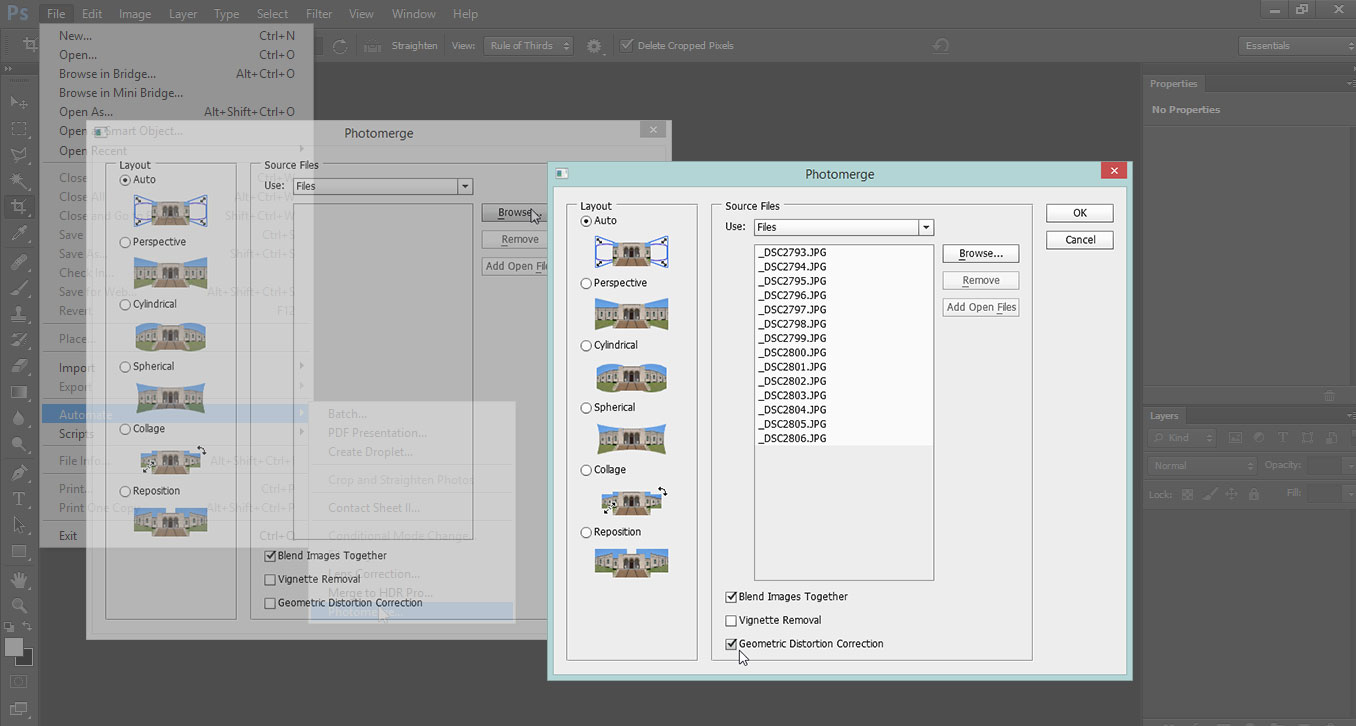Open the Use dropdown in front Photomerge
The width and height of the screenshot is (1356, 726).
tap(843, 227)
